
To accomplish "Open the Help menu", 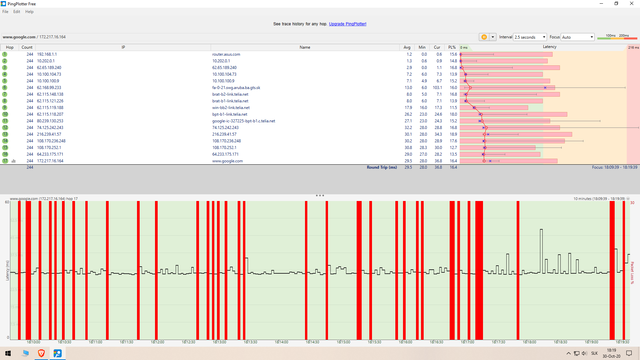I will pos(29,12).
